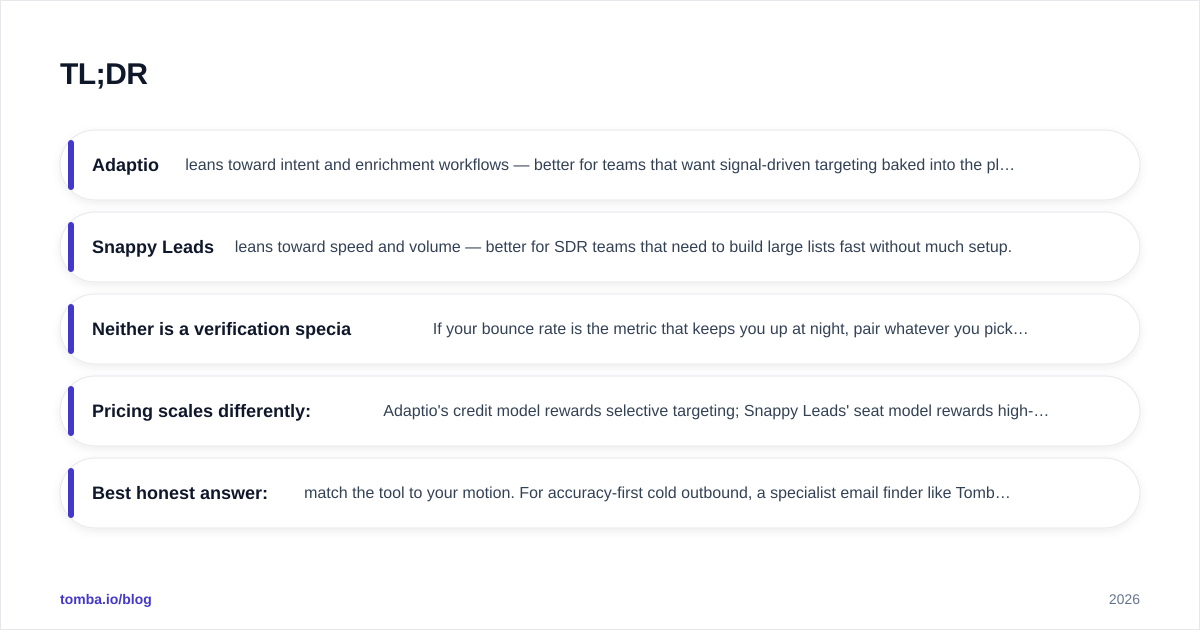Click the 2026 year label in the footer
The height and width of the screenshot is (630, 1200).
(x=1124, y=599)
